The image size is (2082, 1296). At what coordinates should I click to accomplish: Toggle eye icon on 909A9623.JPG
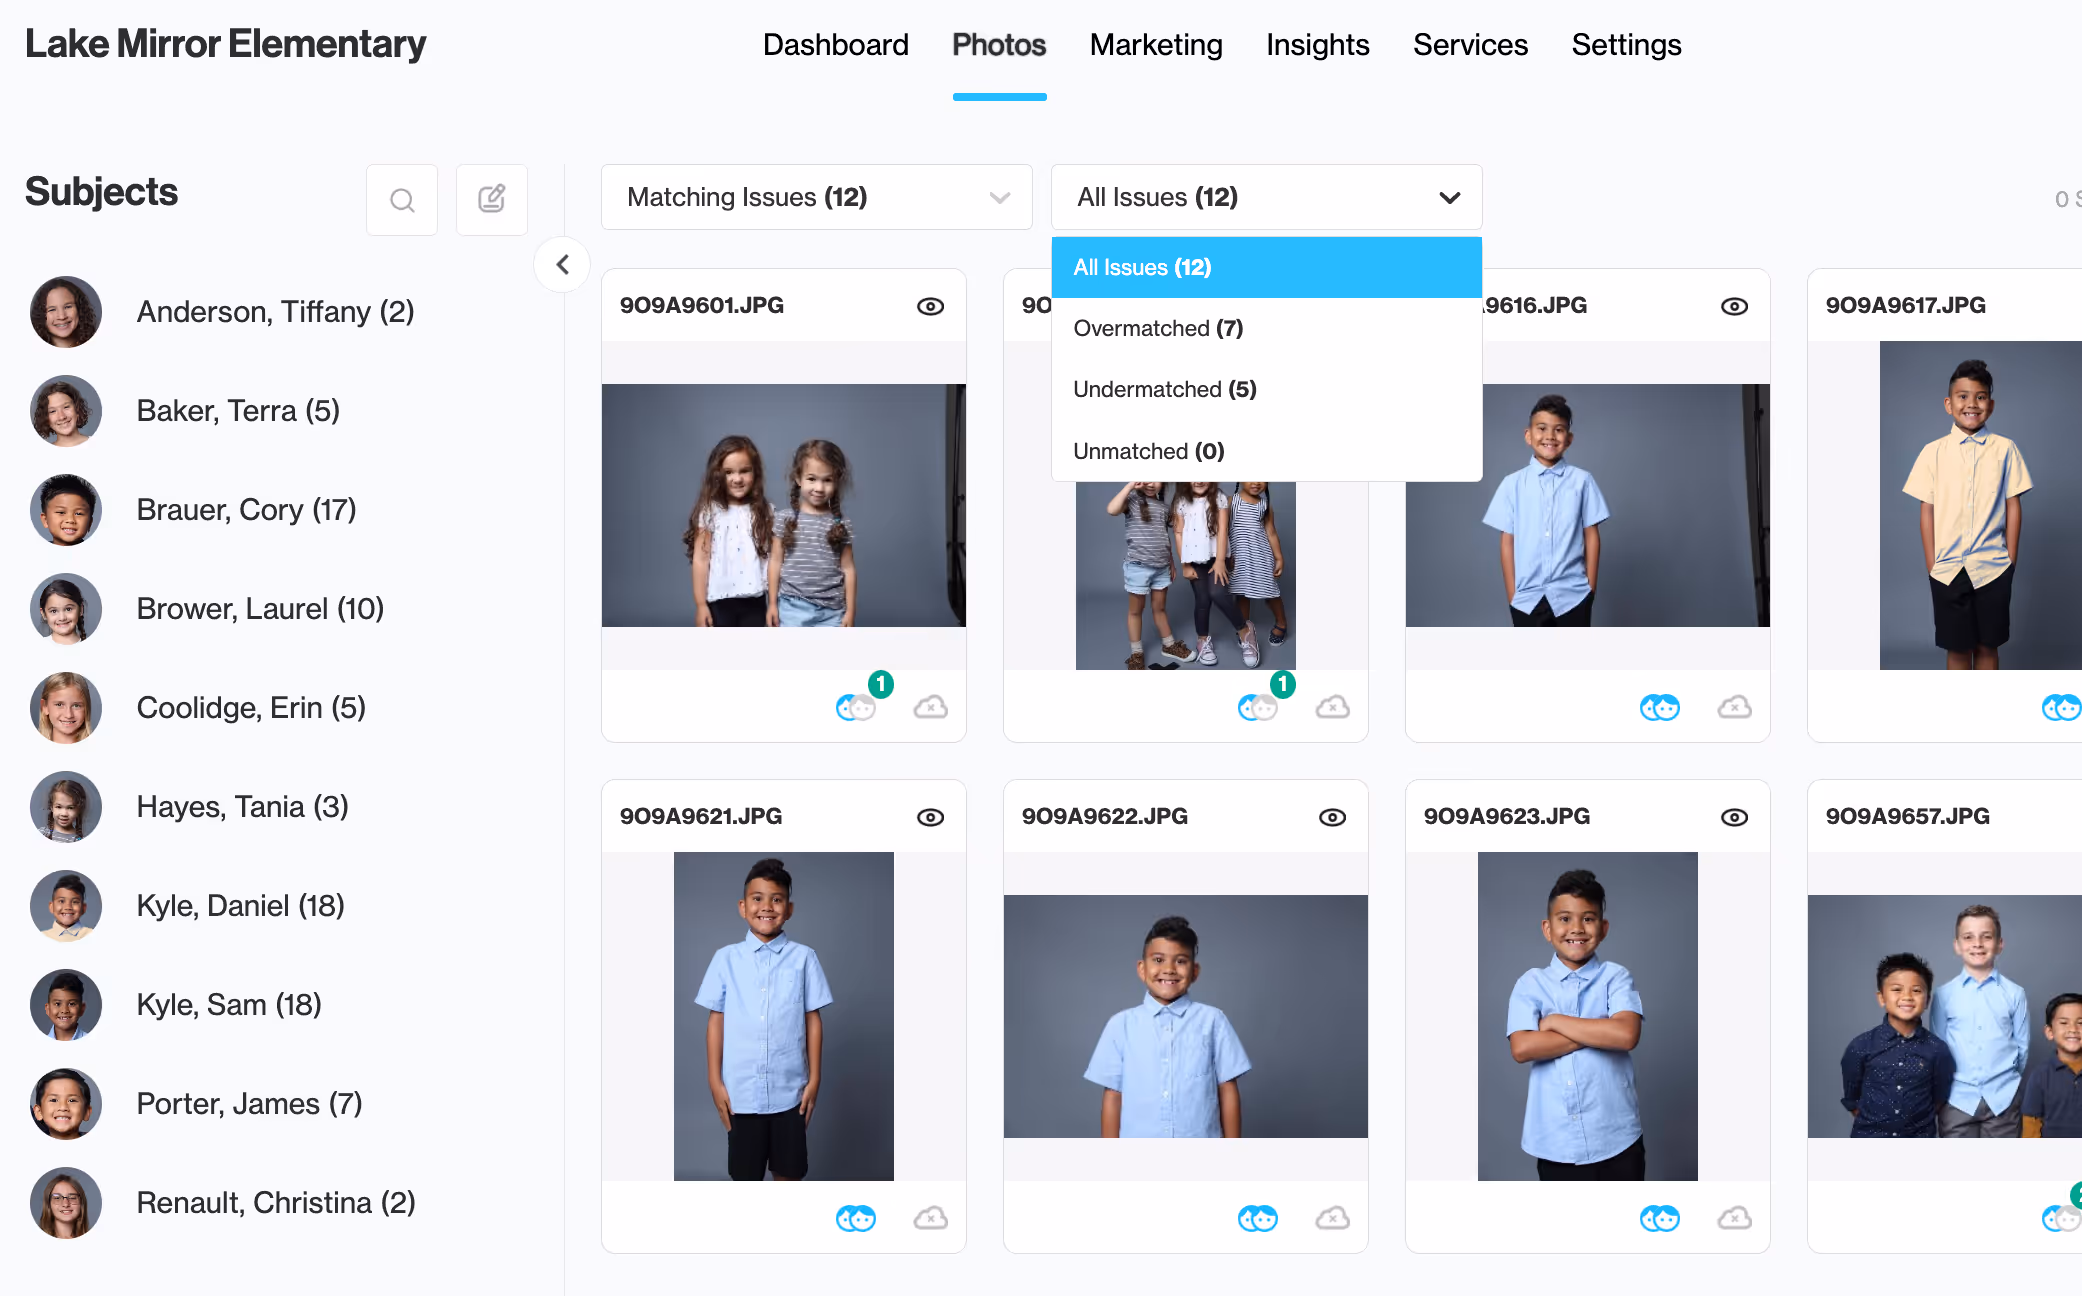click(1734, 817)
